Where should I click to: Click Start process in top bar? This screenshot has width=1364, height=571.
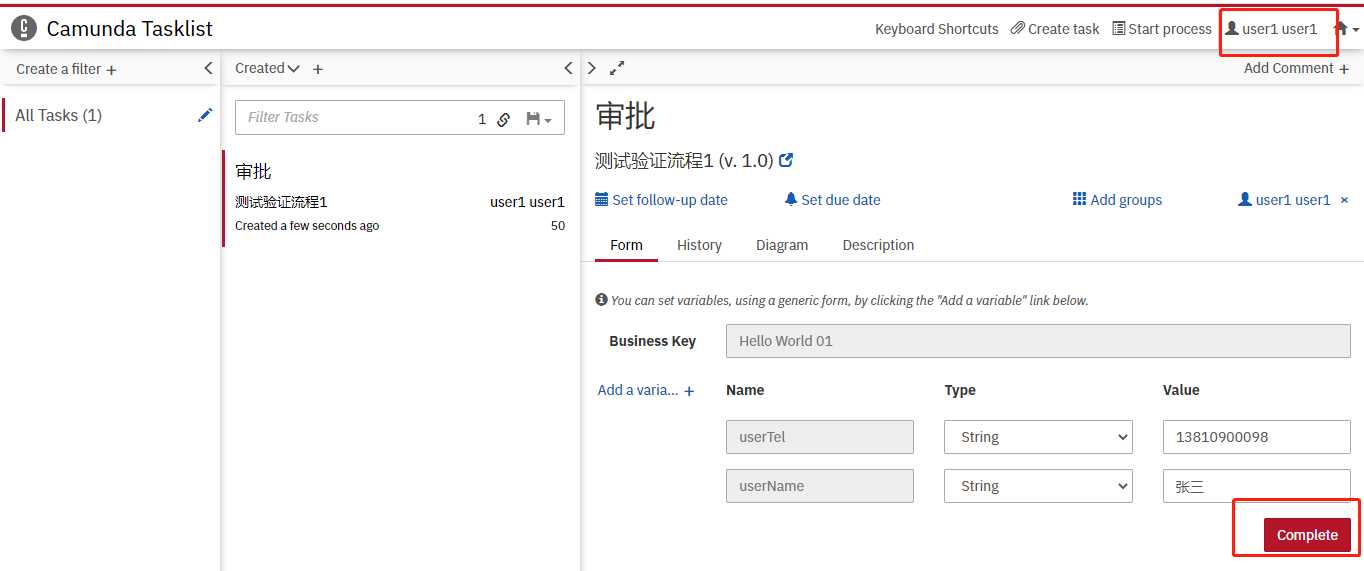[x=1162, y=29]
